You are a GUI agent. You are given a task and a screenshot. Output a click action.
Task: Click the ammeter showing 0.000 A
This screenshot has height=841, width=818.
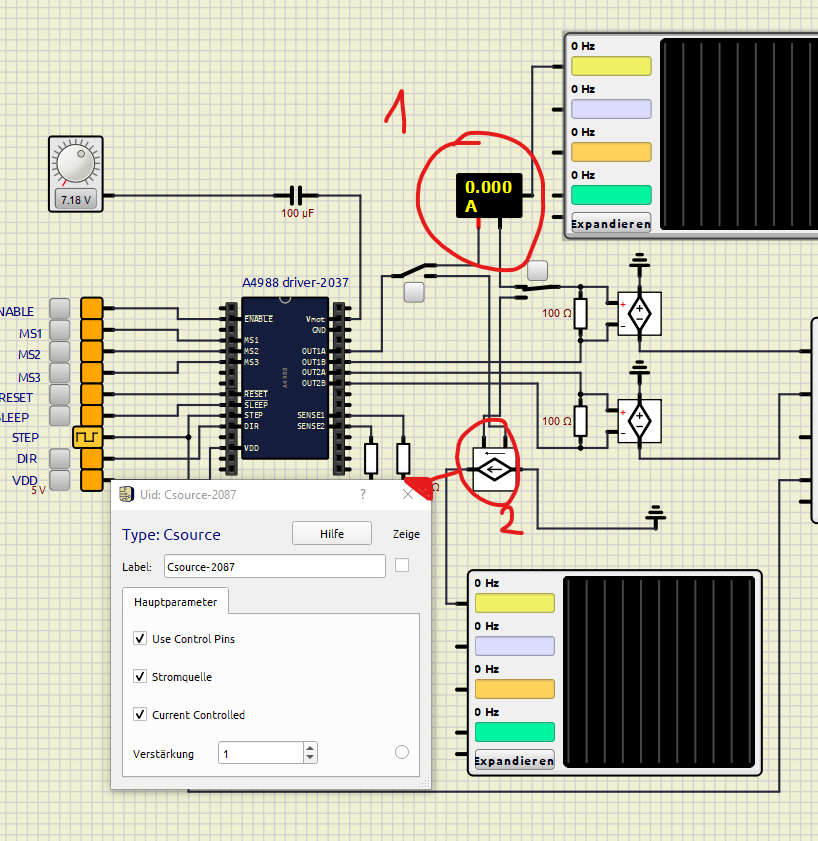(491, 193)
